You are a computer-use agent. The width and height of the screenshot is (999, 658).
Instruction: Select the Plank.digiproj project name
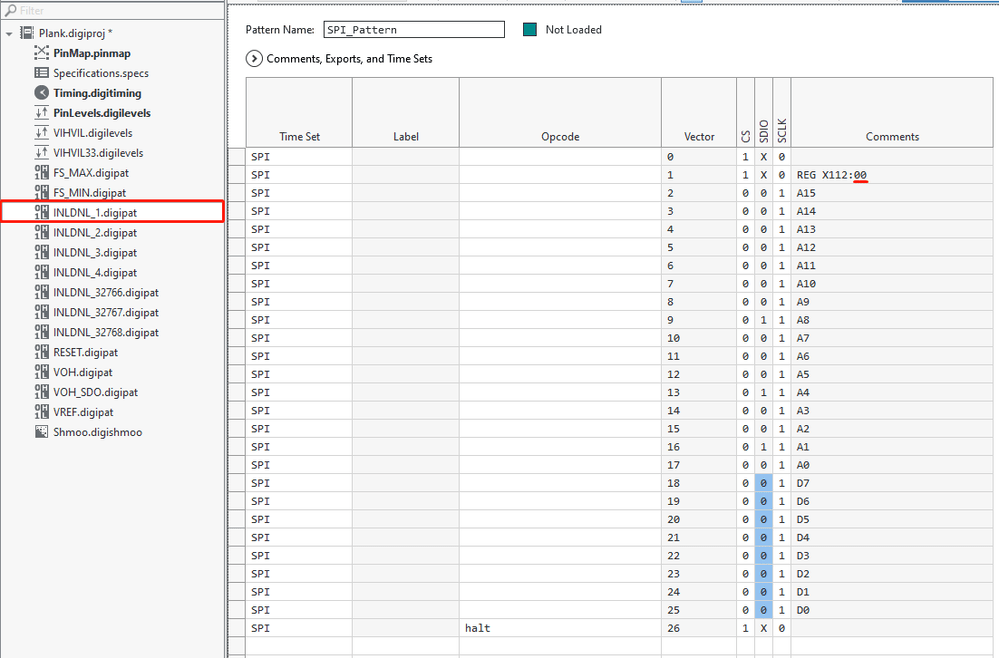(75, 34)
